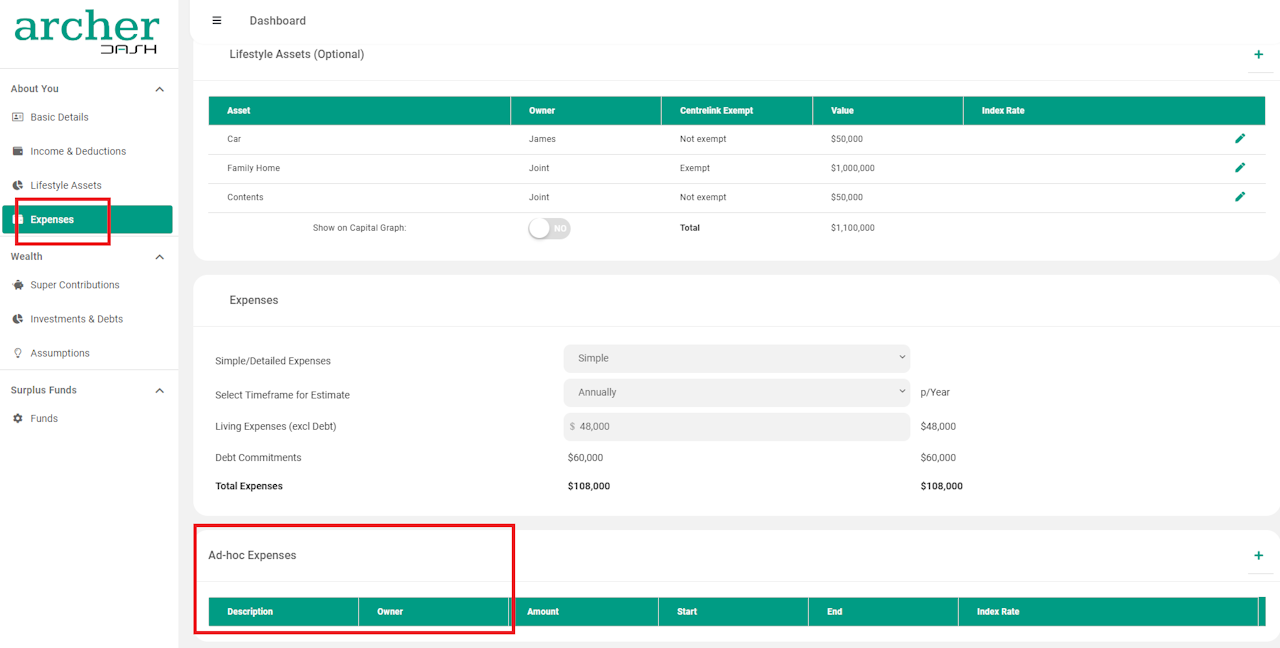Click the Funds gear icon
This screenshot has width=1280, height=648.
click(17, 418)
